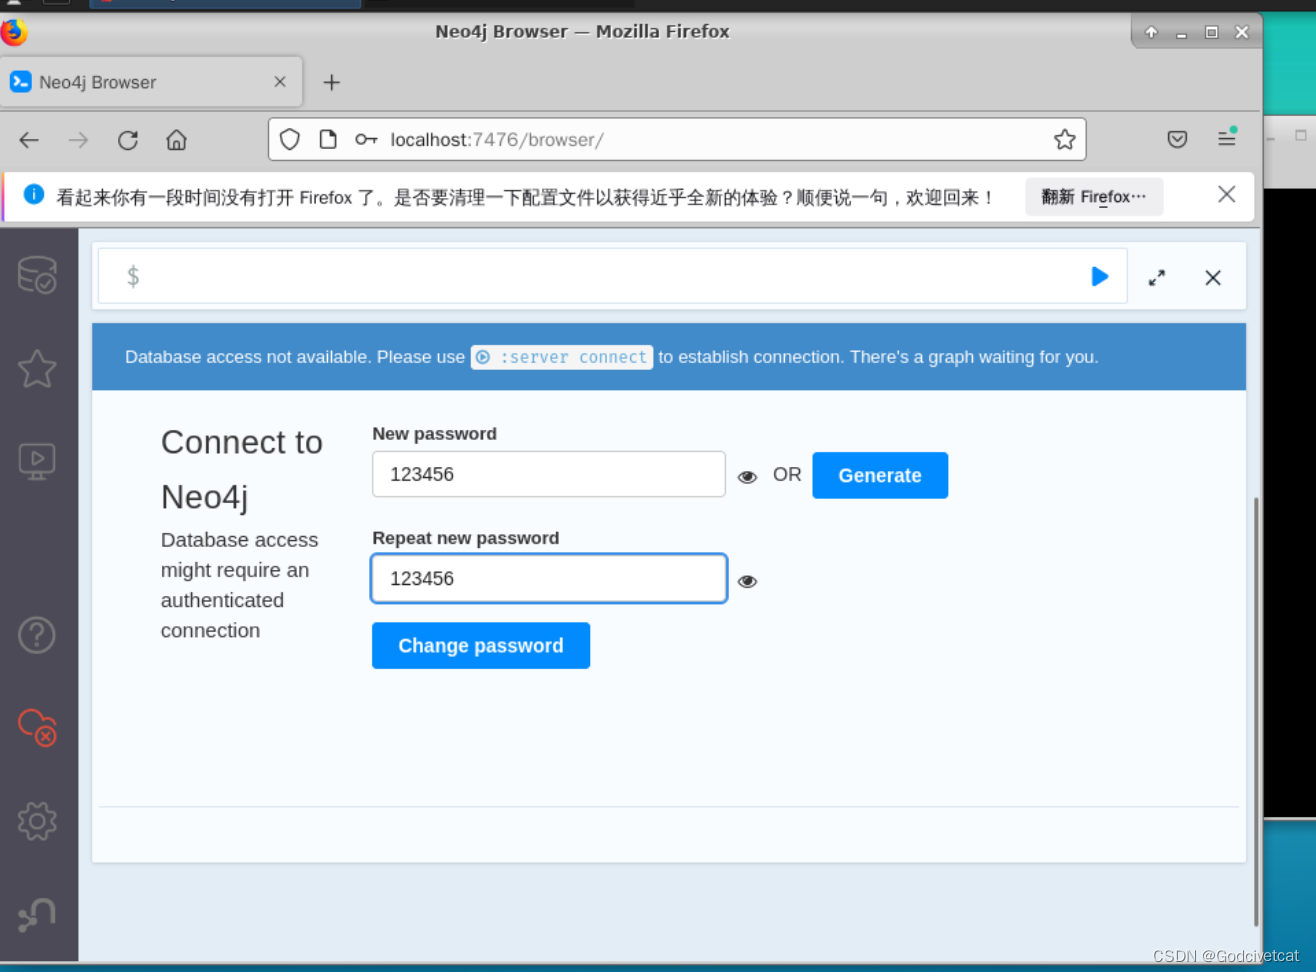
Task: Open Neo4j Browser Settings via gear icon
Action: pyautogui.click(x=37, y=821)
